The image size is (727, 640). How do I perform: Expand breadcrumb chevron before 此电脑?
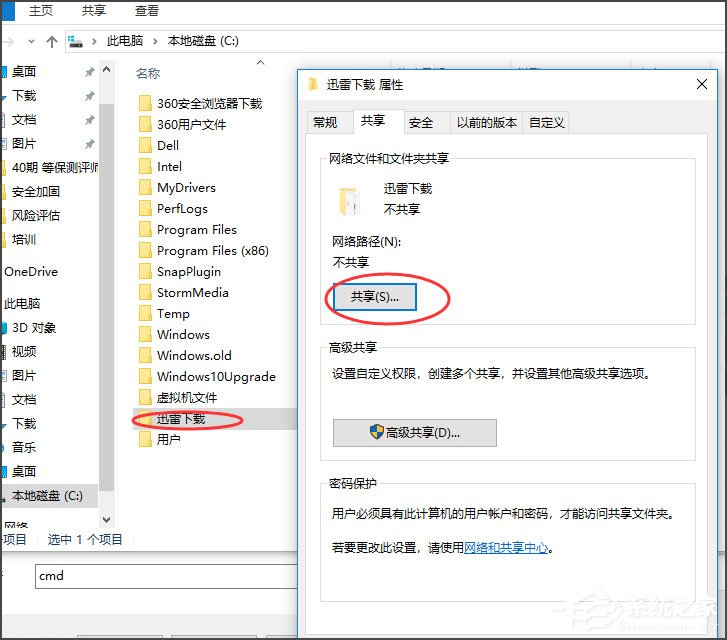[x=94, y=42]
